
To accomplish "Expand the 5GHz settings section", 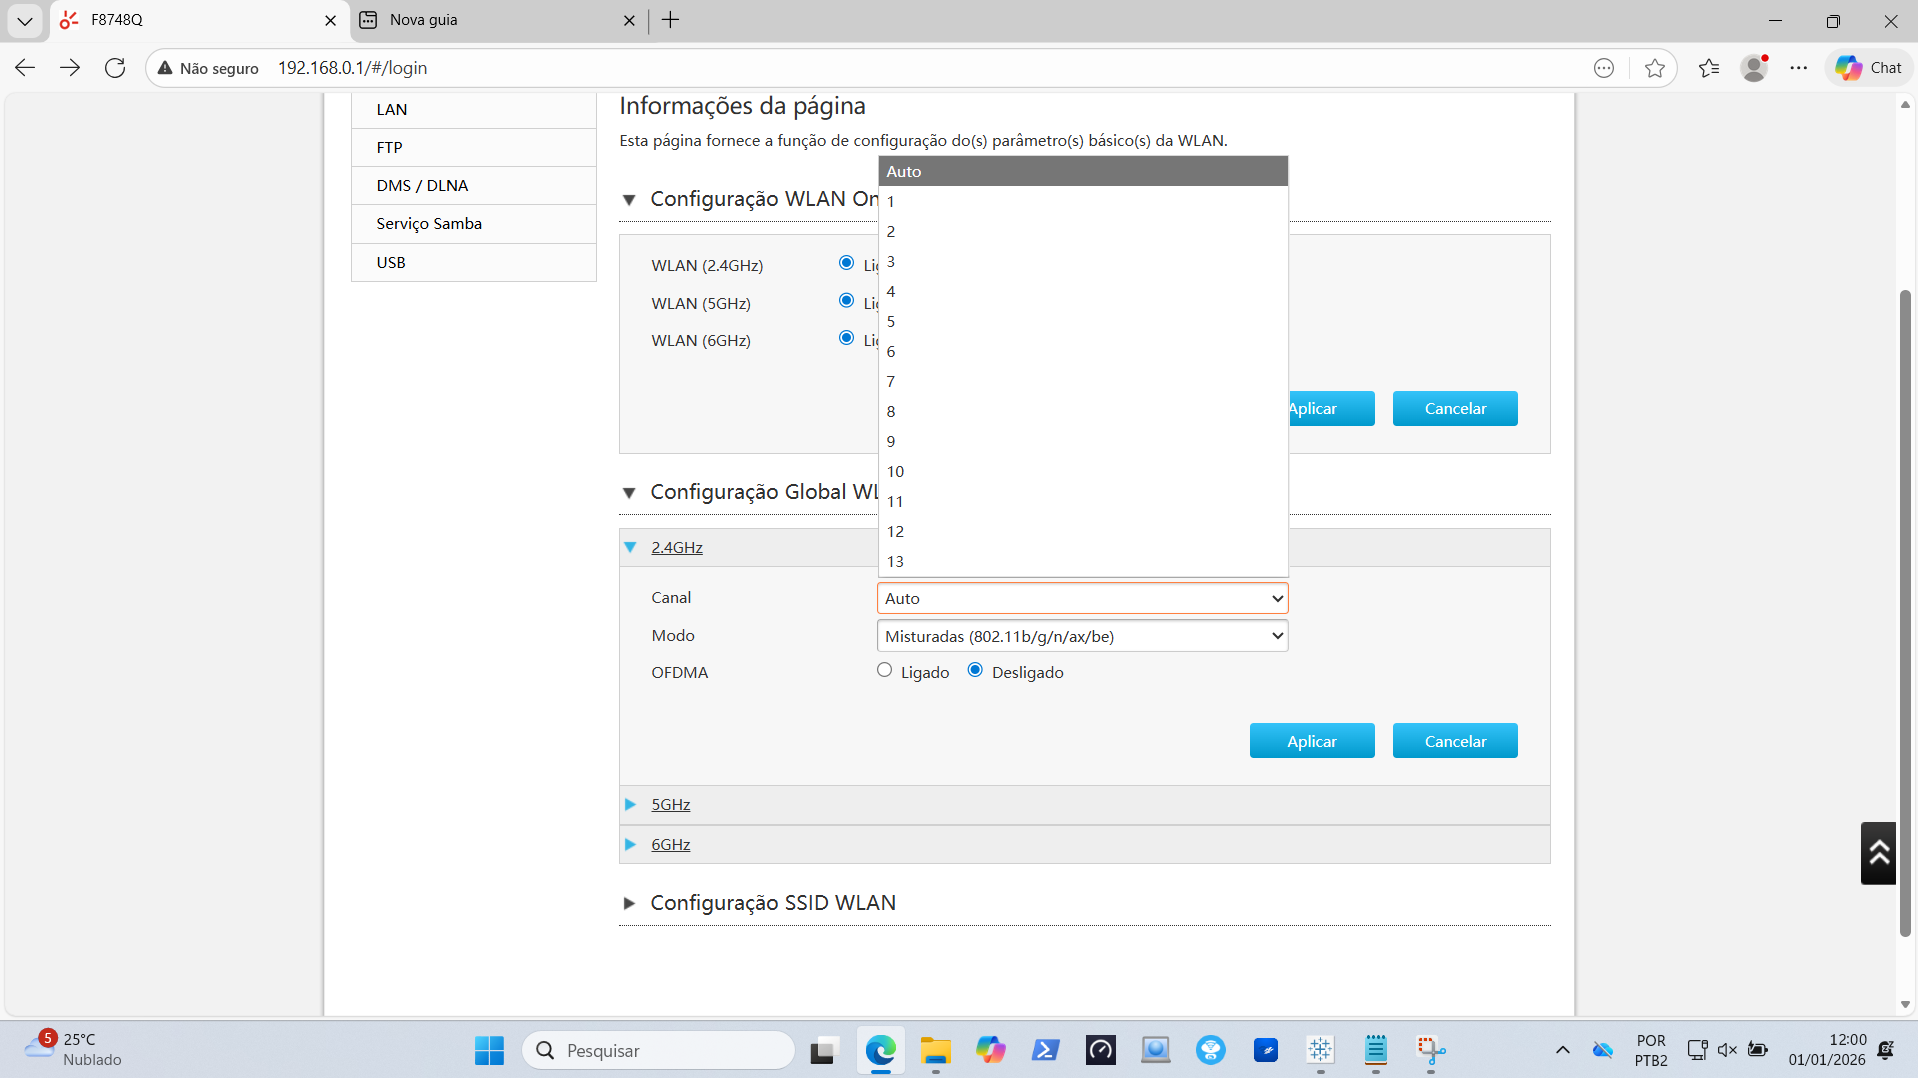I will [670, 805].
